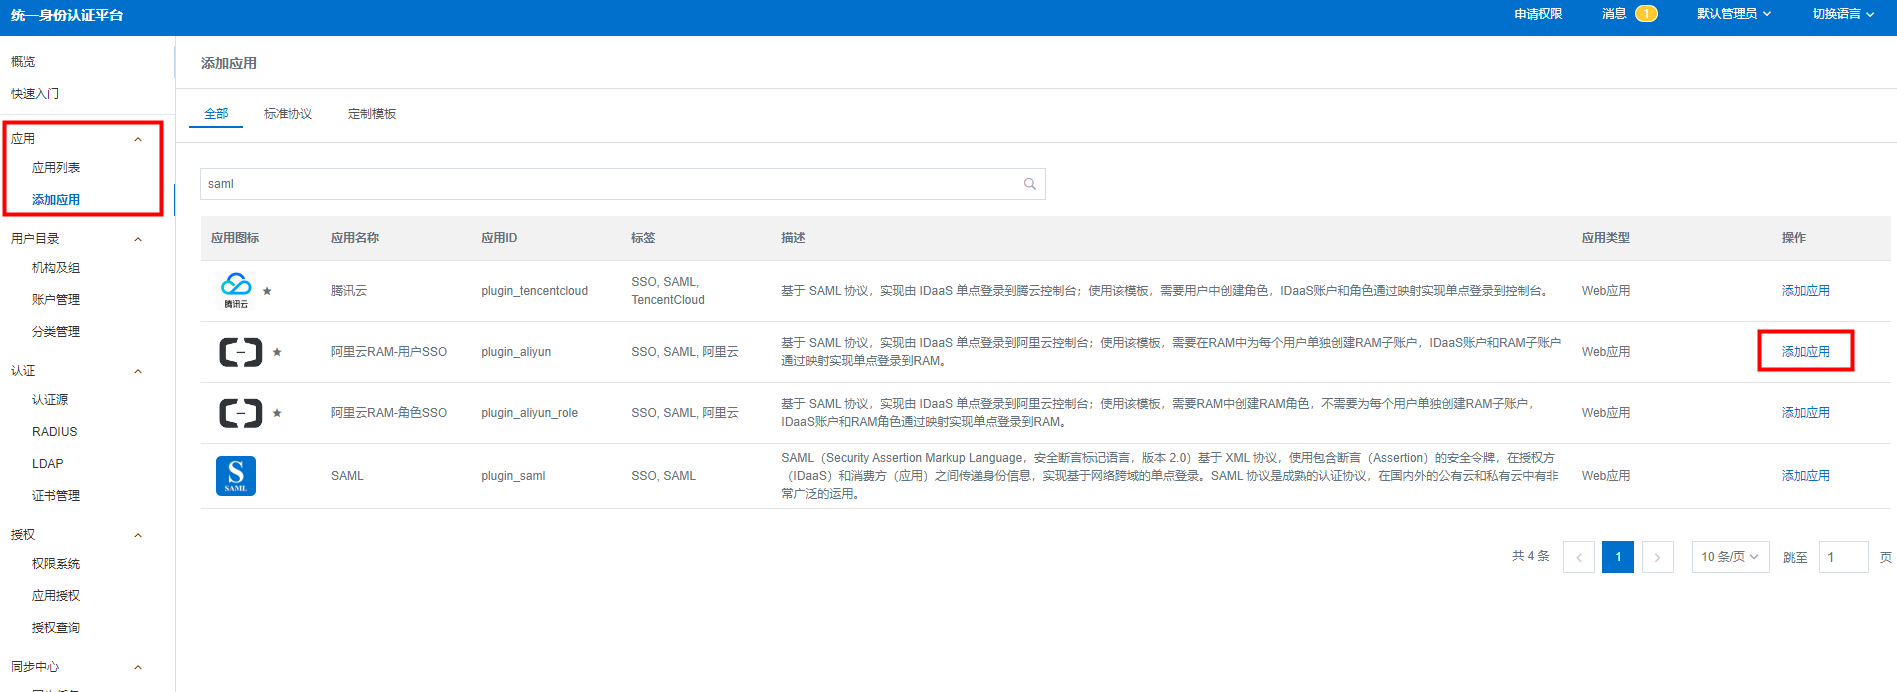Go to next page arrow
1897x692 pixels.
[x=1657, y=557]
